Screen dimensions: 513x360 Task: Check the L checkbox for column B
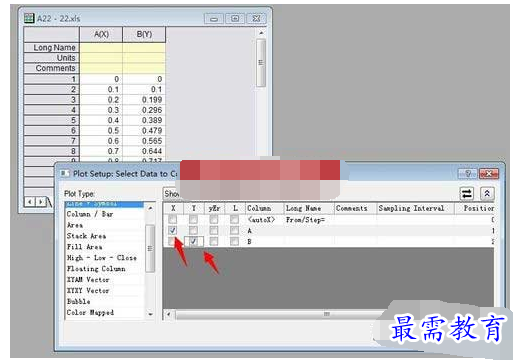(x=235, y=241)
